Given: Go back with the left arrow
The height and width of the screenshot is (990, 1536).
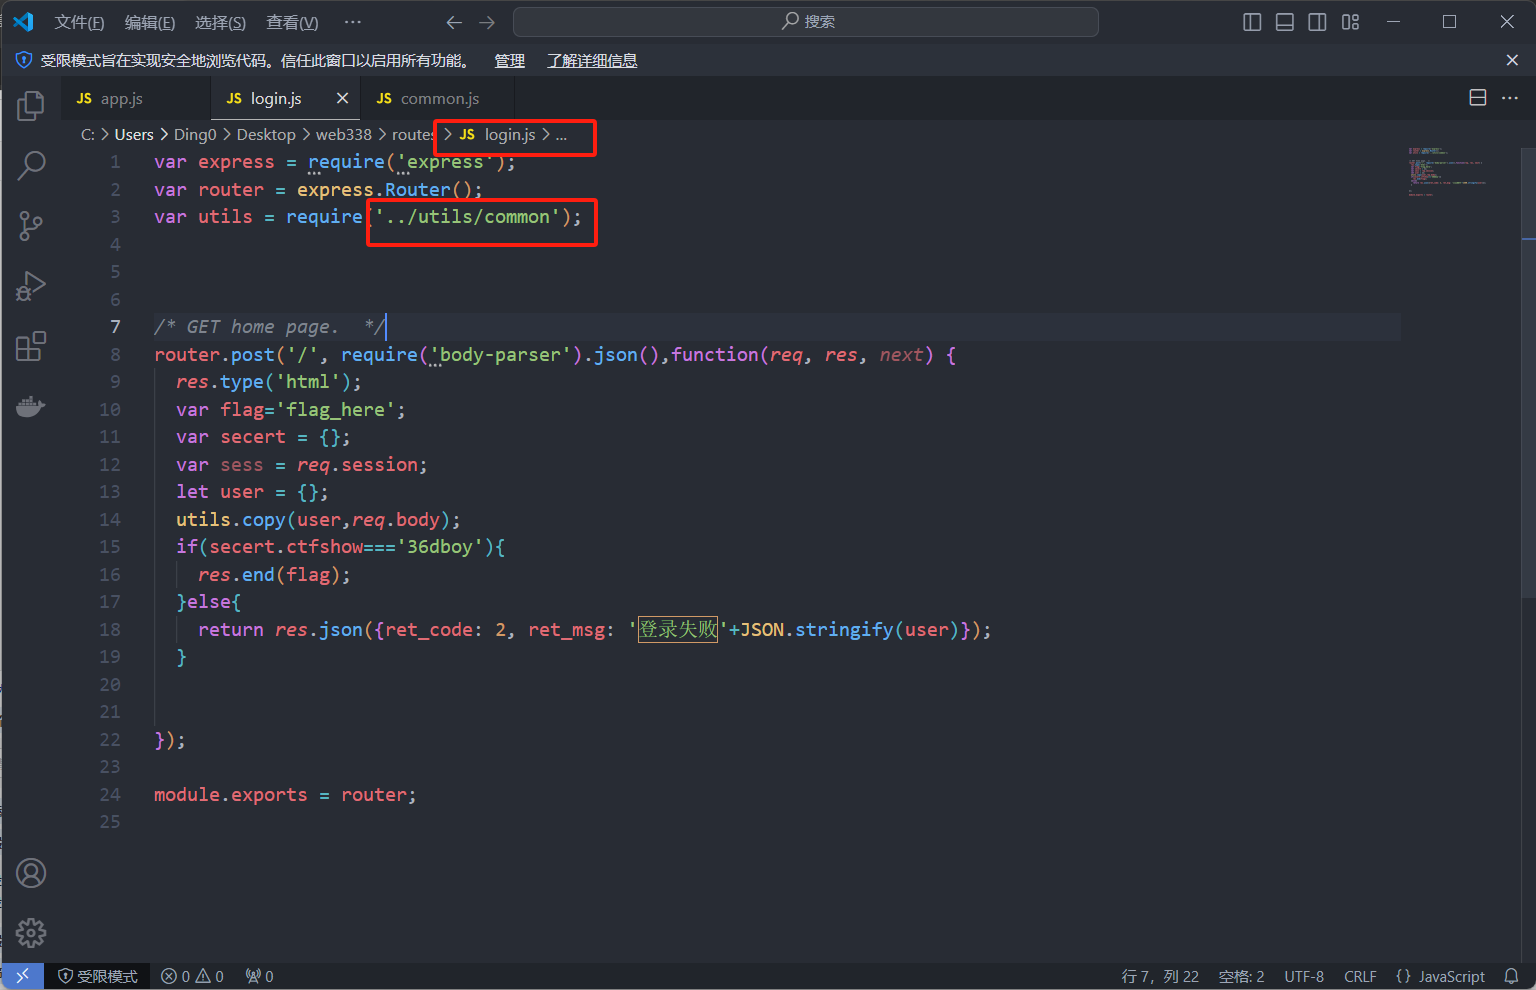Looking at the screenshot, I should pos(454,22).
